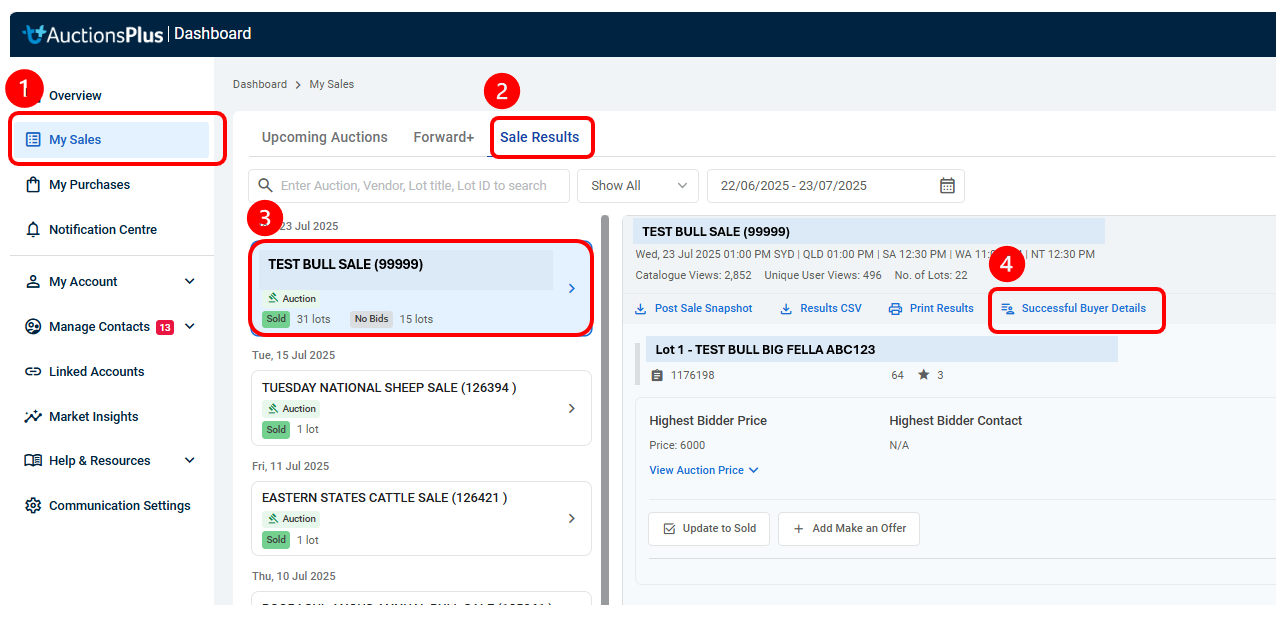Click Print Results

coord(931,309)
